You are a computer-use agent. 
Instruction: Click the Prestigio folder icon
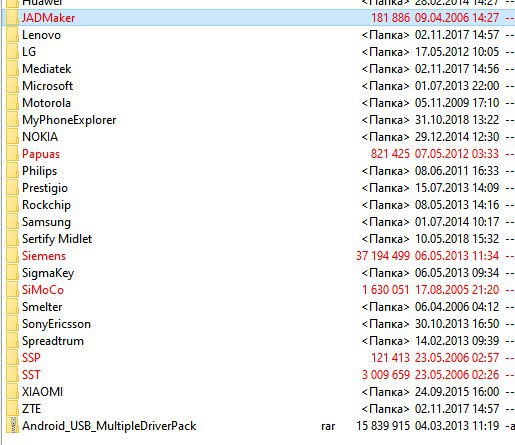[x=12, y=188]
